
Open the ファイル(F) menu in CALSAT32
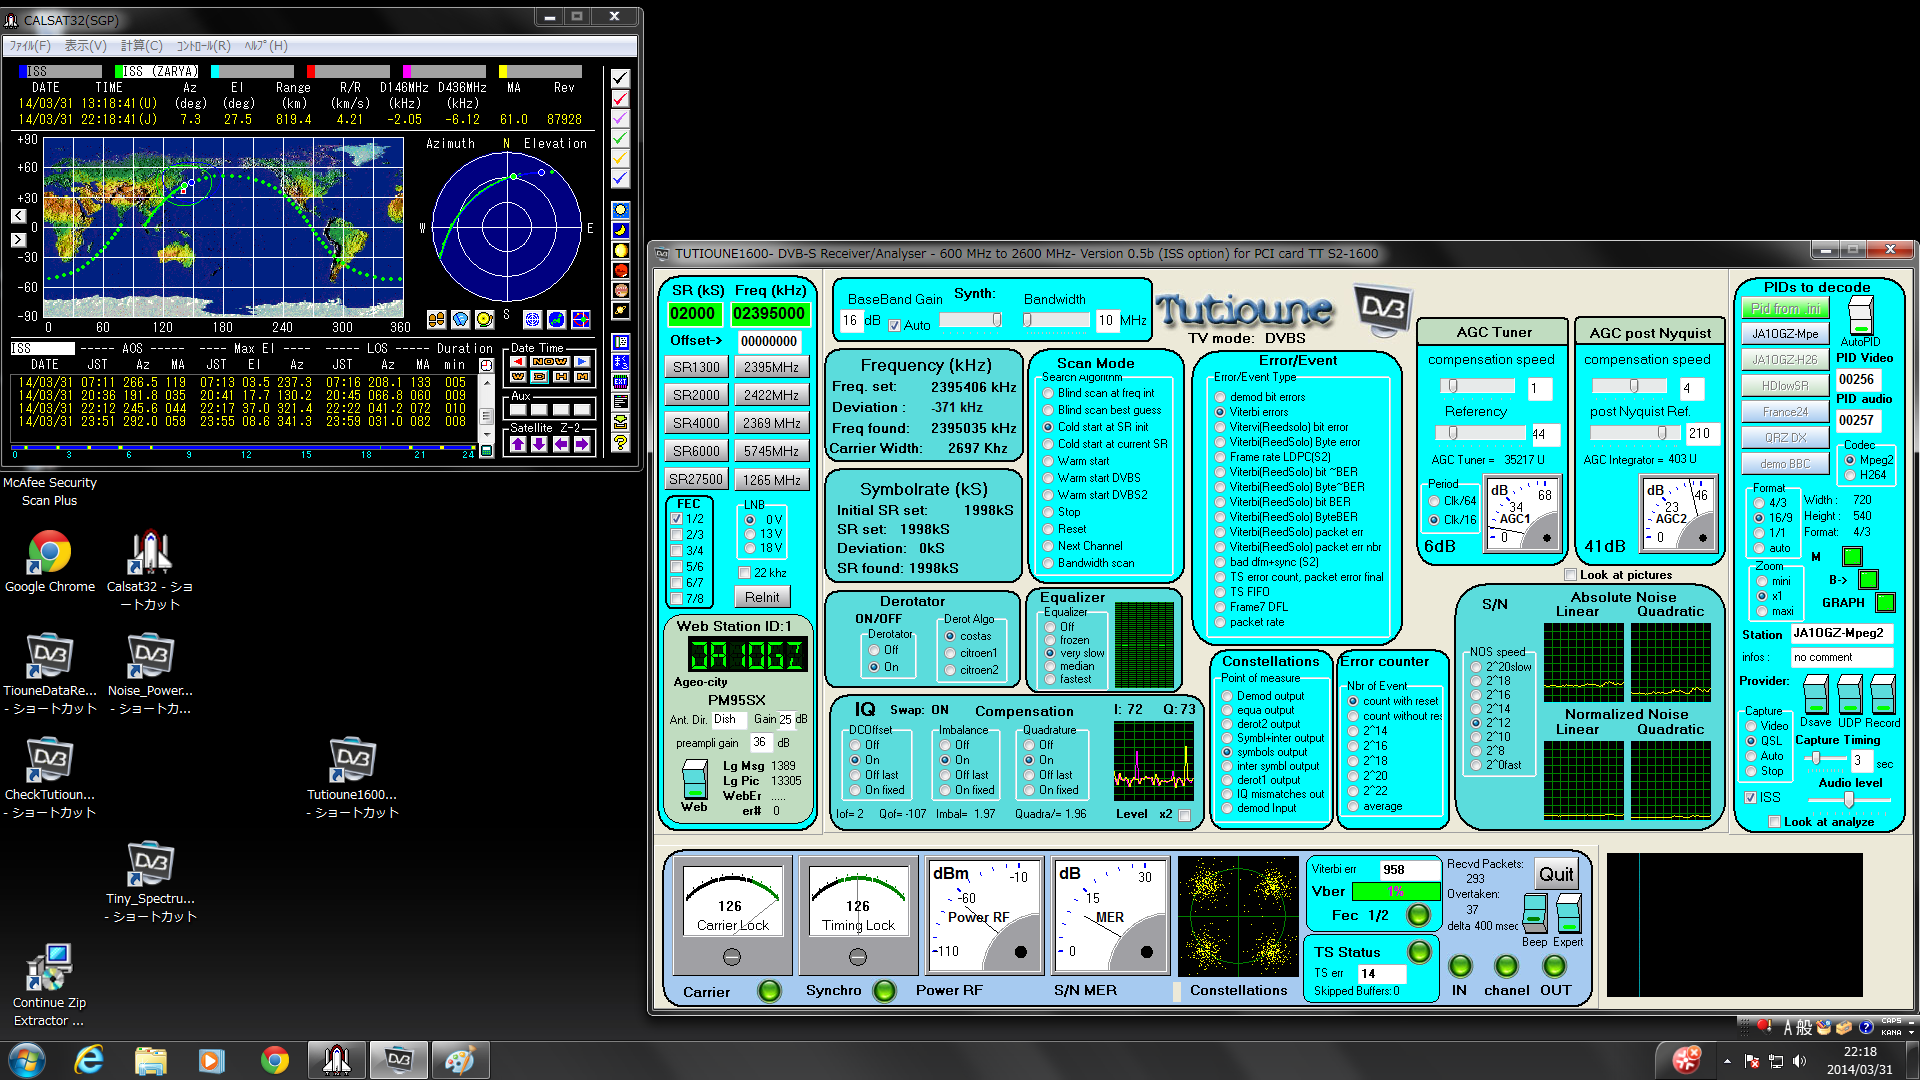coord(30,46)
